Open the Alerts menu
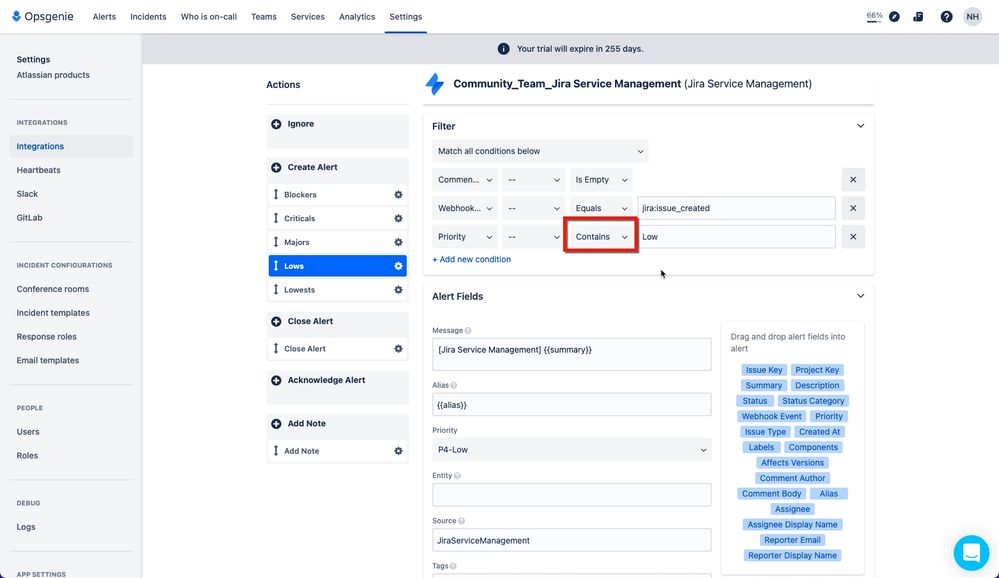 (x=104, y=17)
